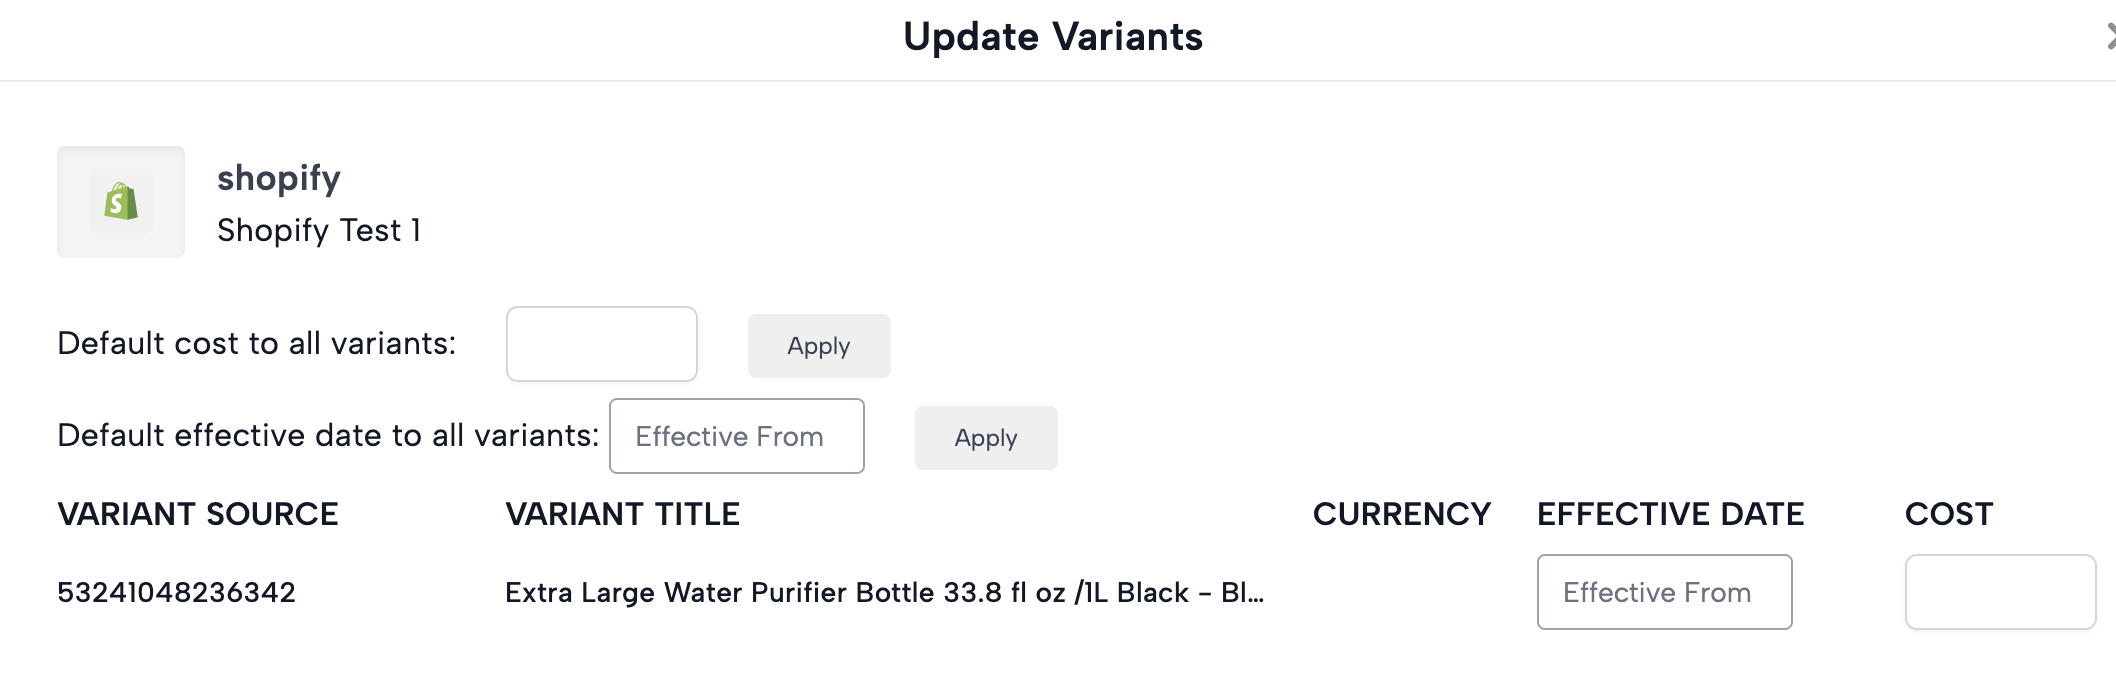Image resolution: width=2116 pixels, height=682 pixels.
Task: Focus the variant row's cost input box
Action: pos(2000,592)
